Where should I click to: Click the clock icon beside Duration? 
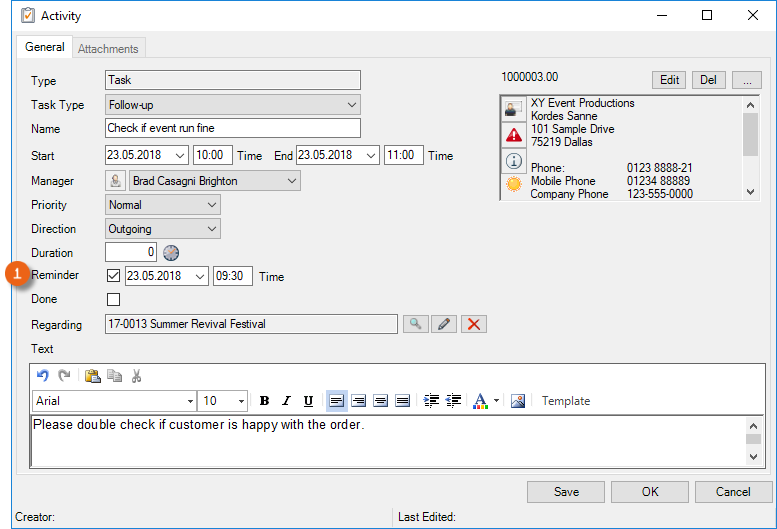tap(171, 253)
